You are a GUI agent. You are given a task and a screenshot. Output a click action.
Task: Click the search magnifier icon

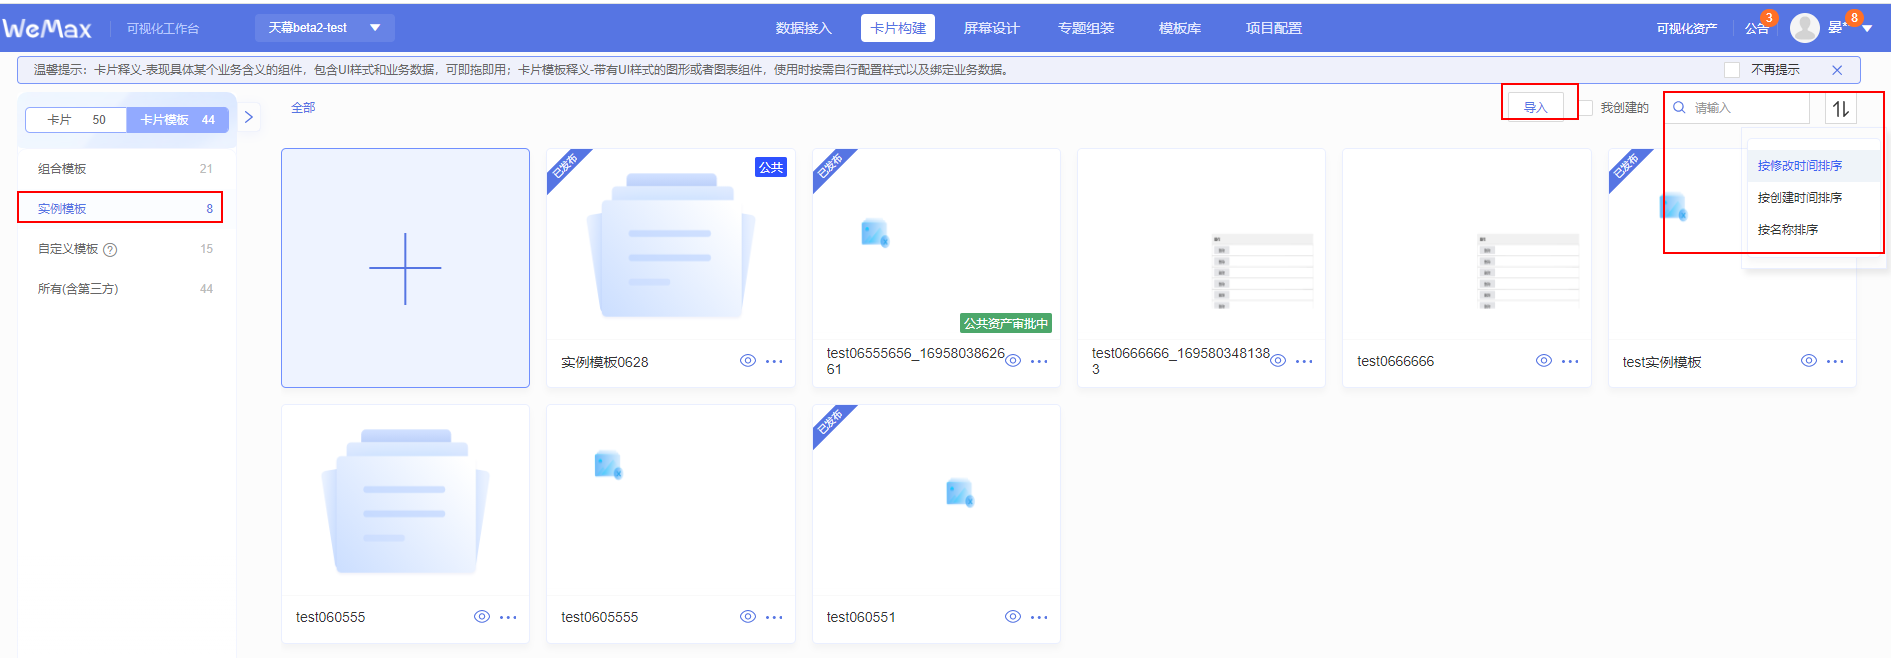click(x=1679, y=107)
